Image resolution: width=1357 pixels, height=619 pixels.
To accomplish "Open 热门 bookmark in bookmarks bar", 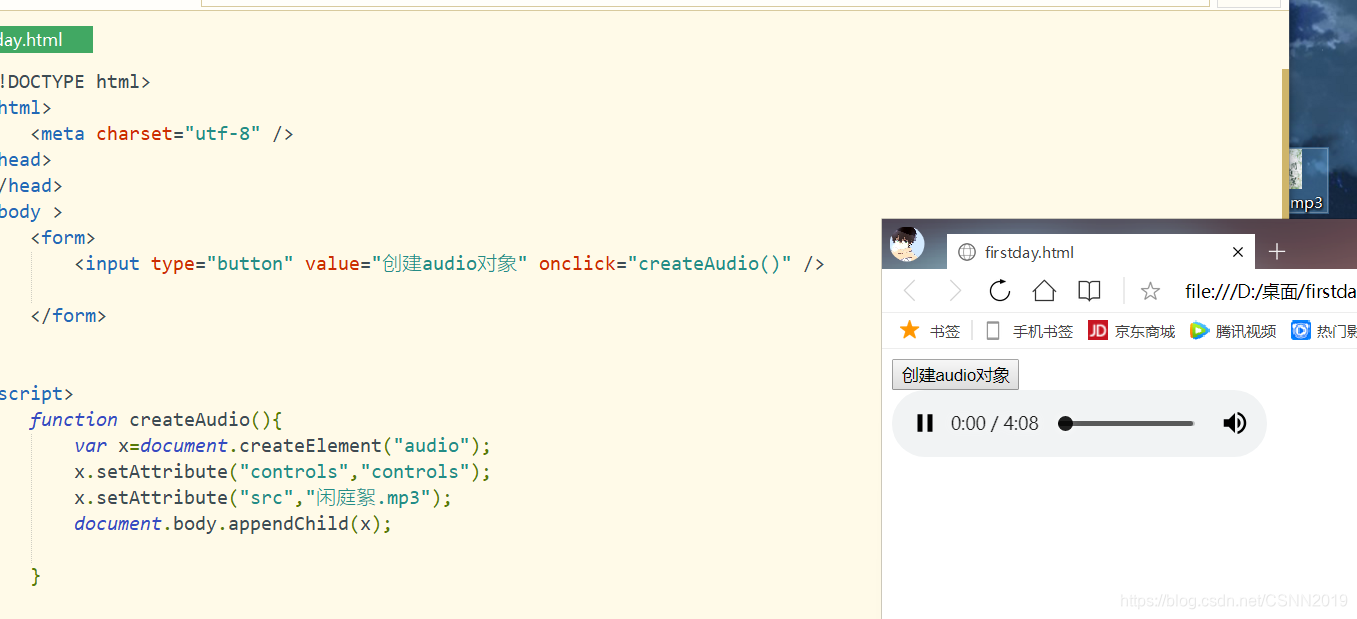I will click(x=1323, y=331).
